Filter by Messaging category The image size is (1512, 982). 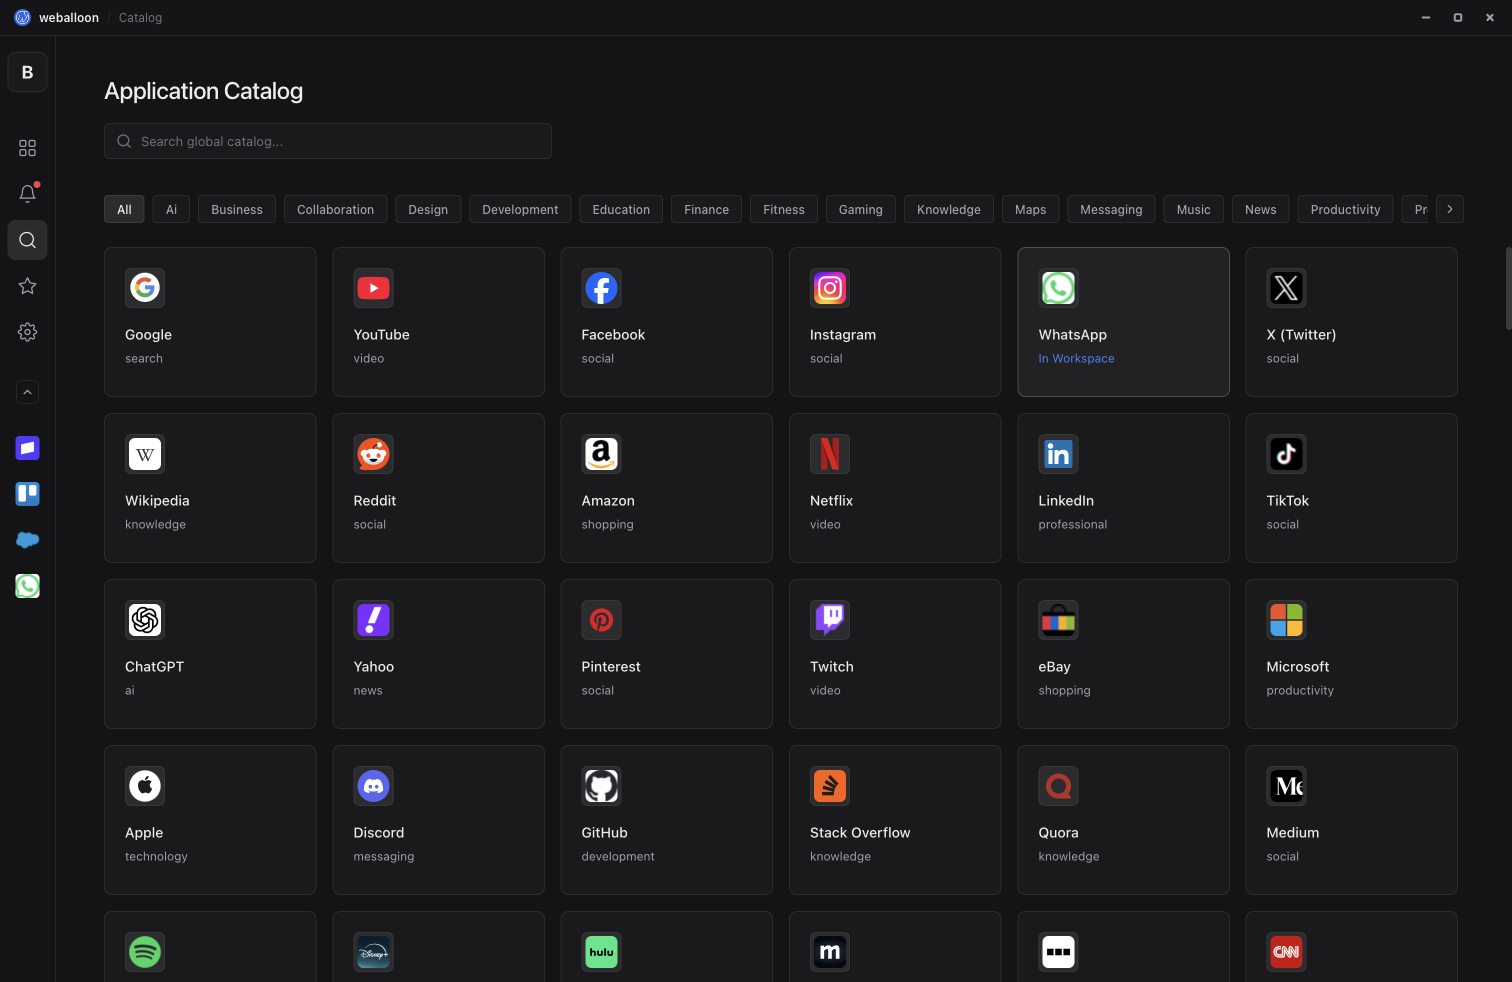tap(1111, 210)
